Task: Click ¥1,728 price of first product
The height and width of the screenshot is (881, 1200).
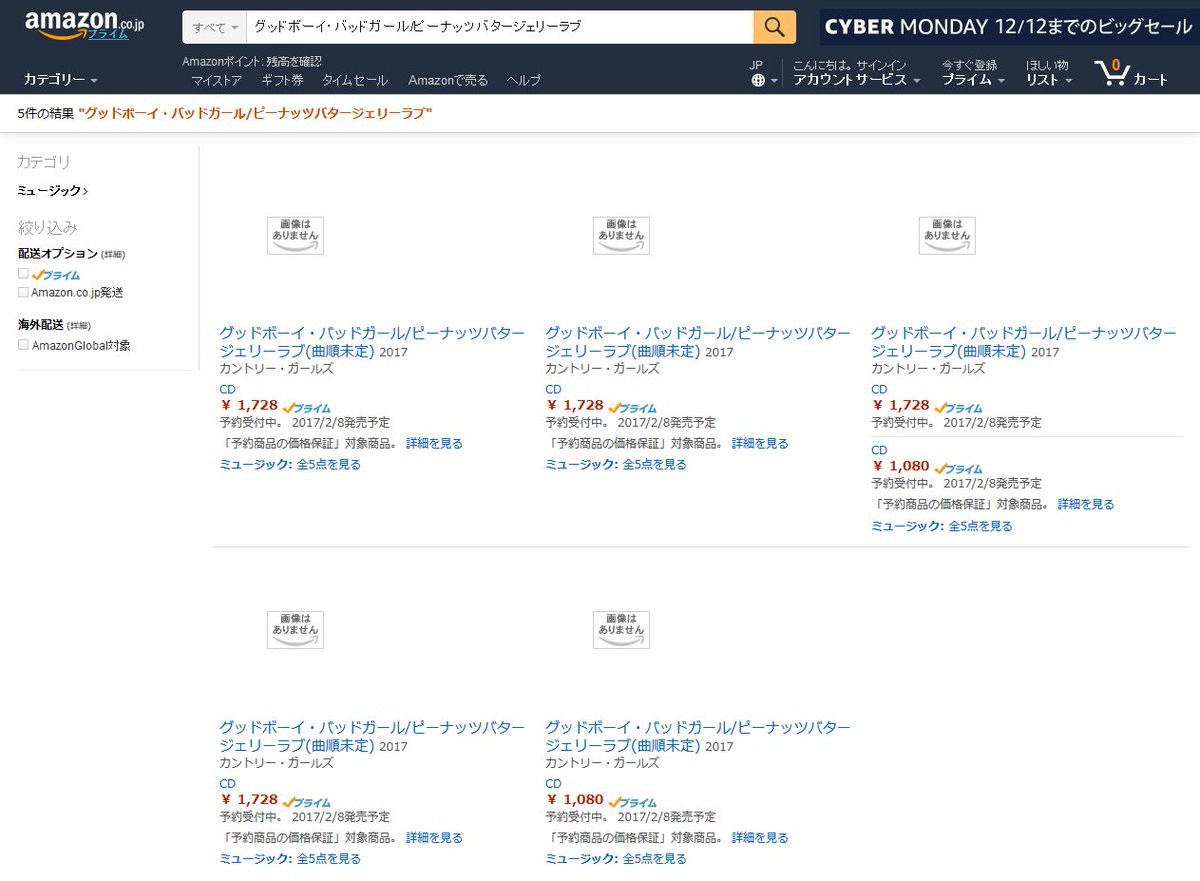Action: [250, 405]
